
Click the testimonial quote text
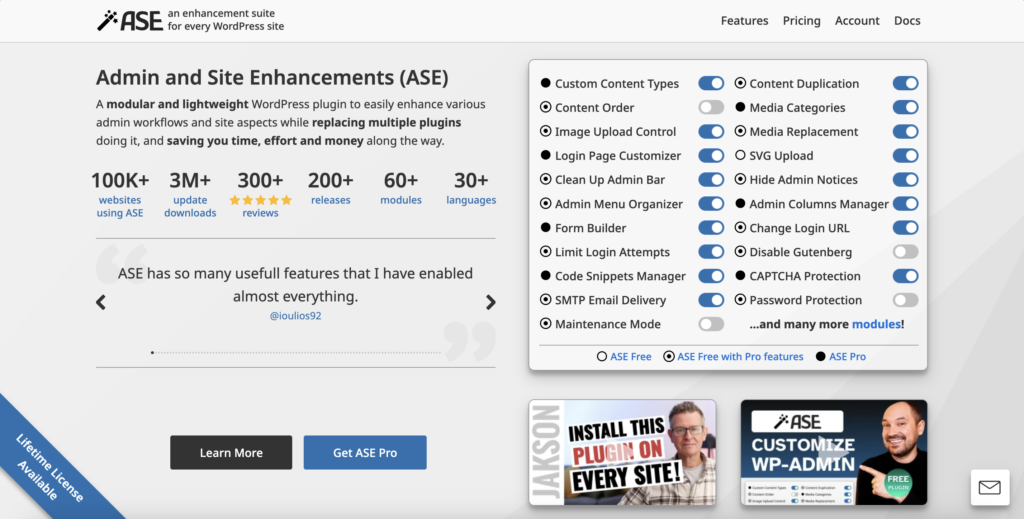(x=295, y=285)
